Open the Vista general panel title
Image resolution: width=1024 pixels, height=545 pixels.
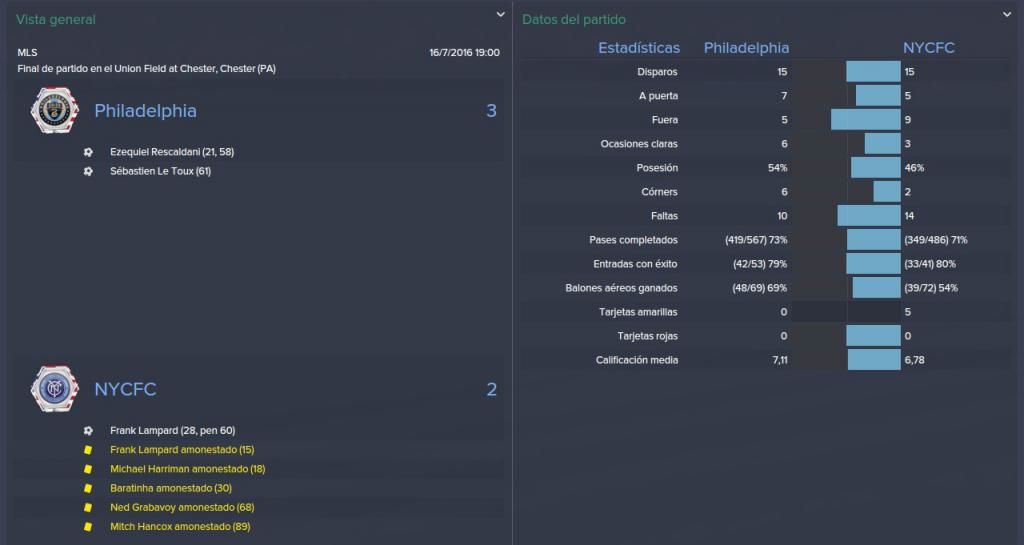click(x=56, y=20)
